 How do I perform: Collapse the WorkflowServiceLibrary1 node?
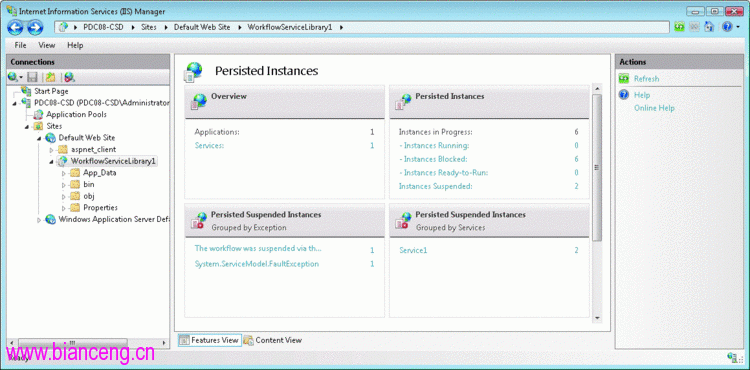[x=52, y=162]
